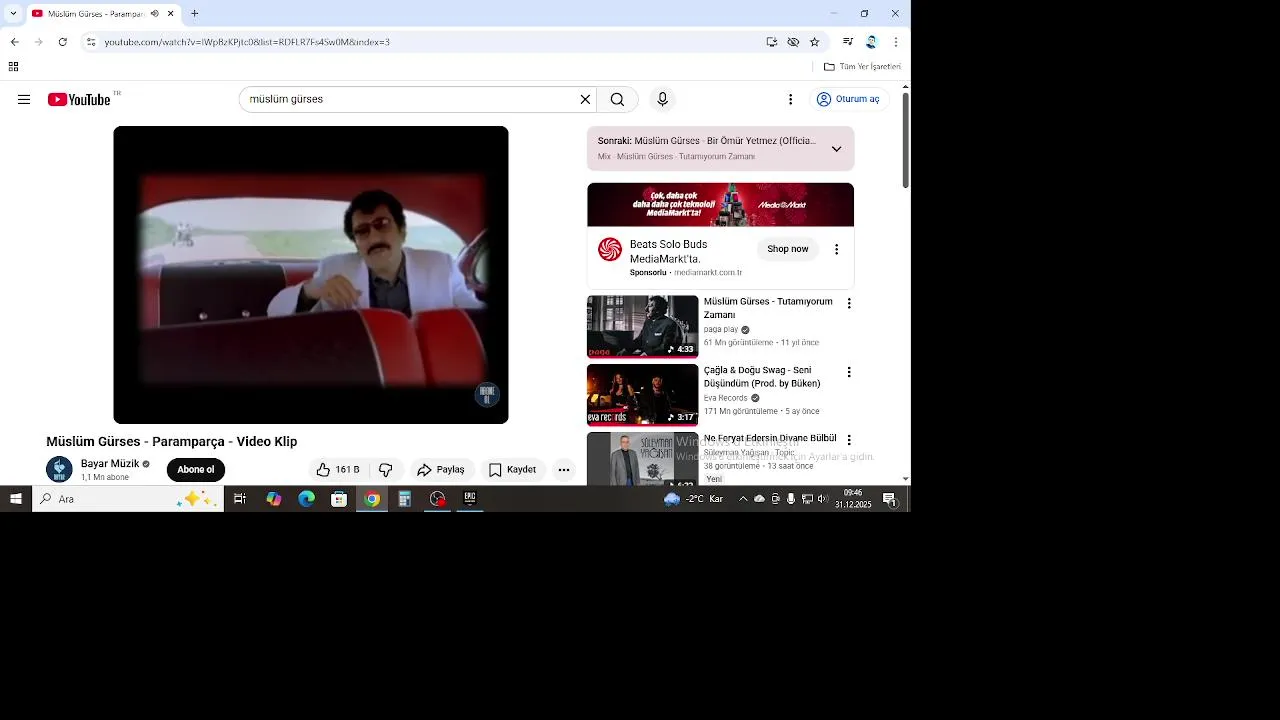
Task: Launch Copilot from the taskbar
Action: click(x=273, y=499)
